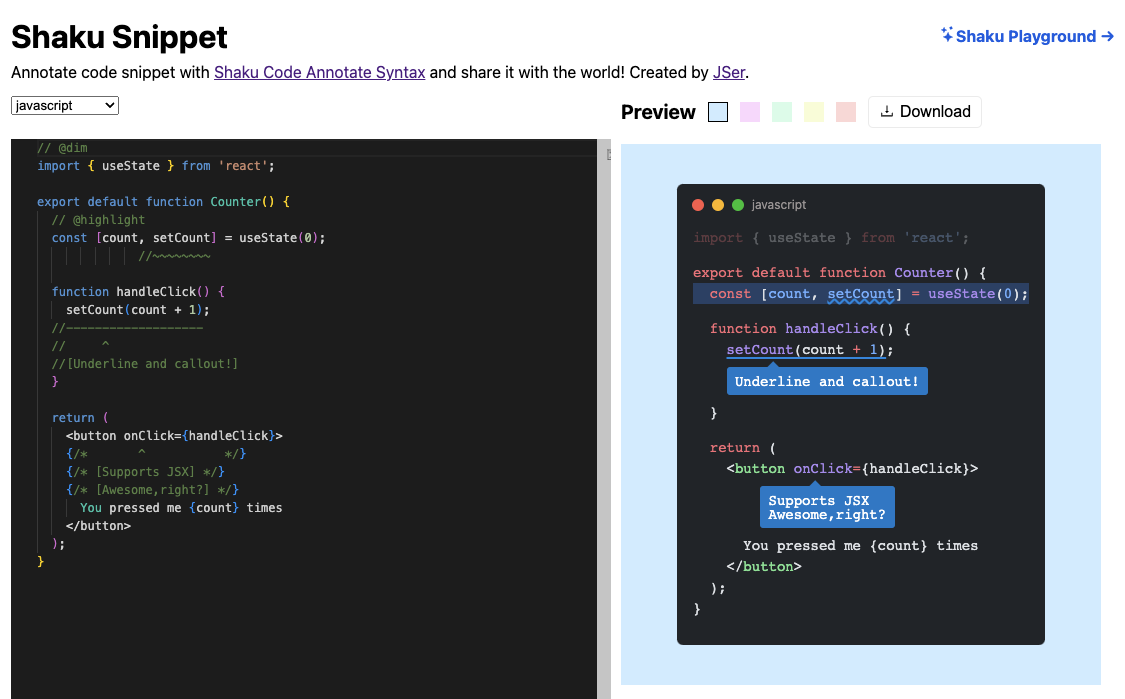Click the 'Preview' heading label
The width and height of the screenshot is (1125, 699).
(x=658, y=112)
